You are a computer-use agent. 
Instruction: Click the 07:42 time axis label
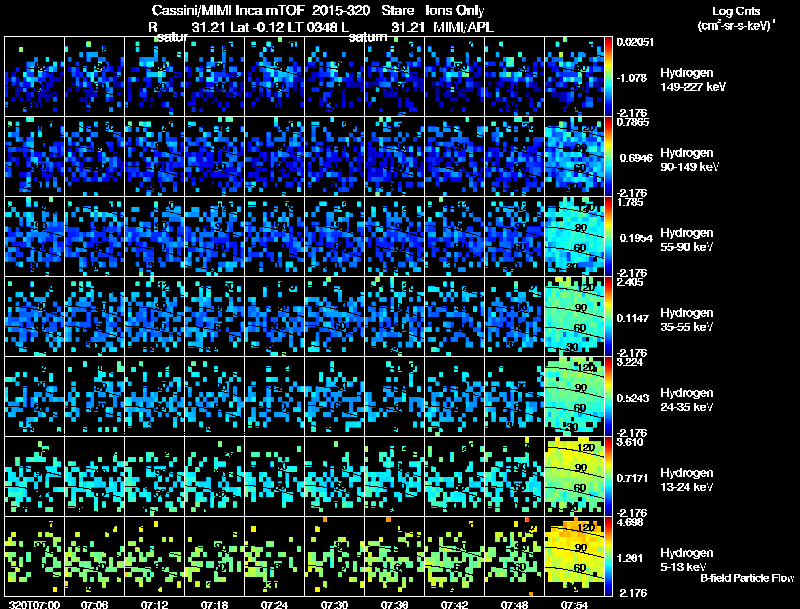coord(454,605)
